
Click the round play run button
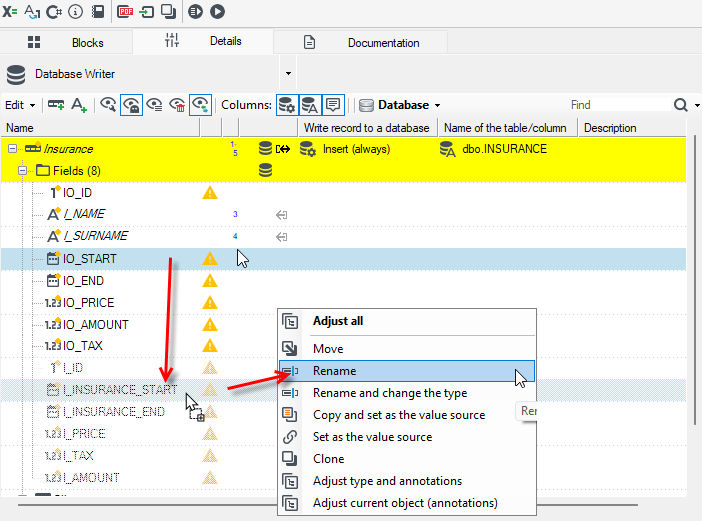click(x=218, y=12)
